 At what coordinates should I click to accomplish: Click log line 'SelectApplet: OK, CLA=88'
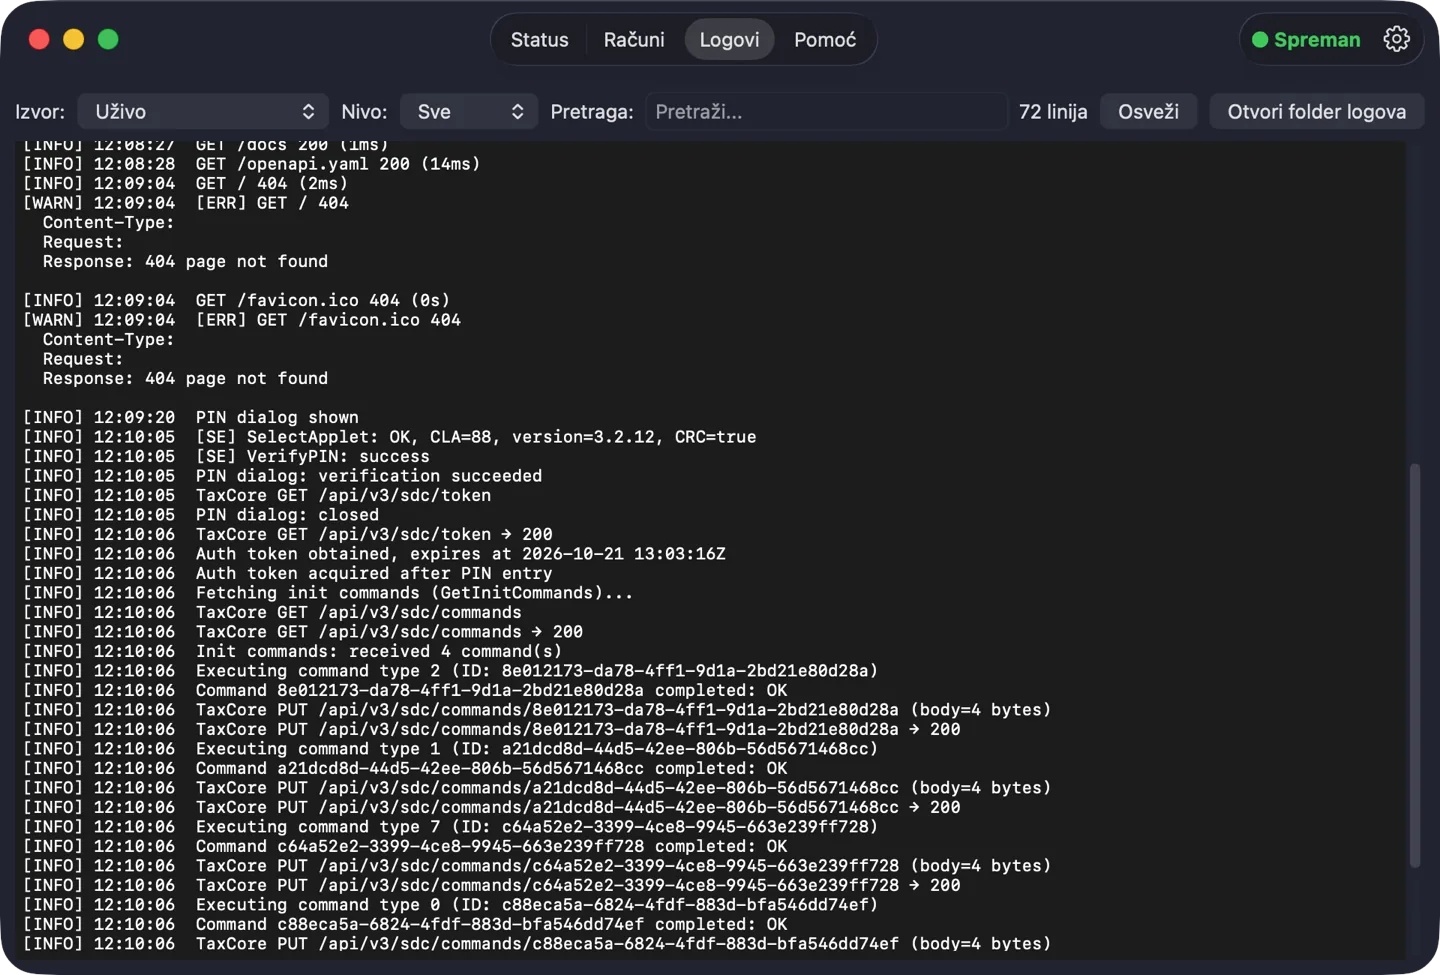(390, 437)
